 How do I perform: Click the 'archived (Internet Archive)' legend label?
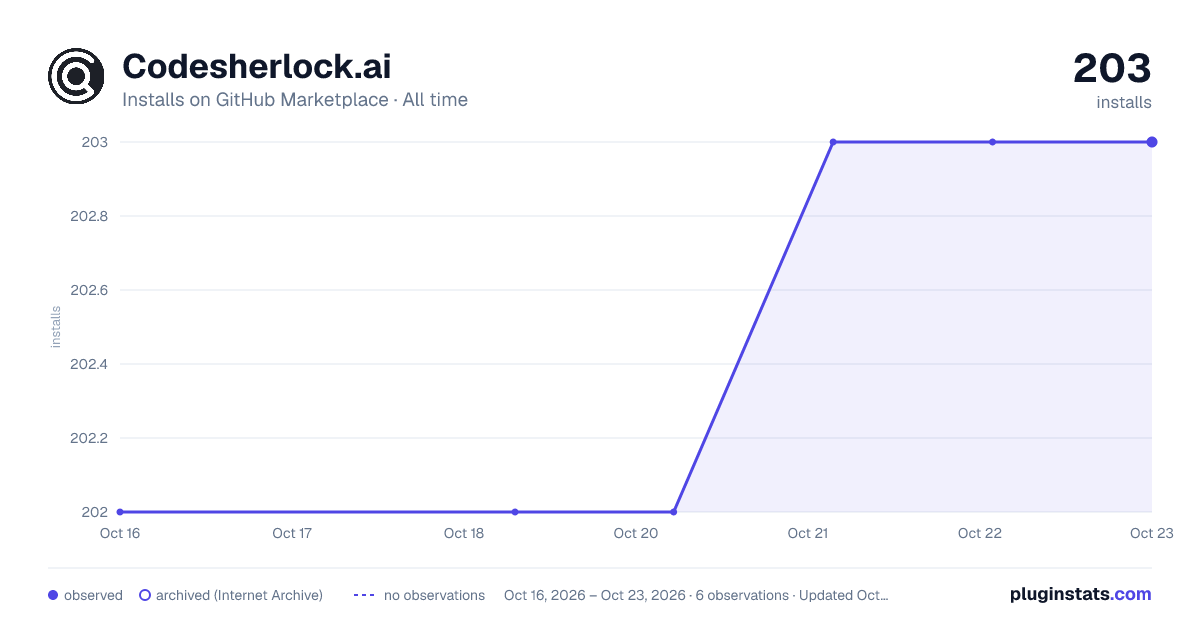[x=239, y=595]
